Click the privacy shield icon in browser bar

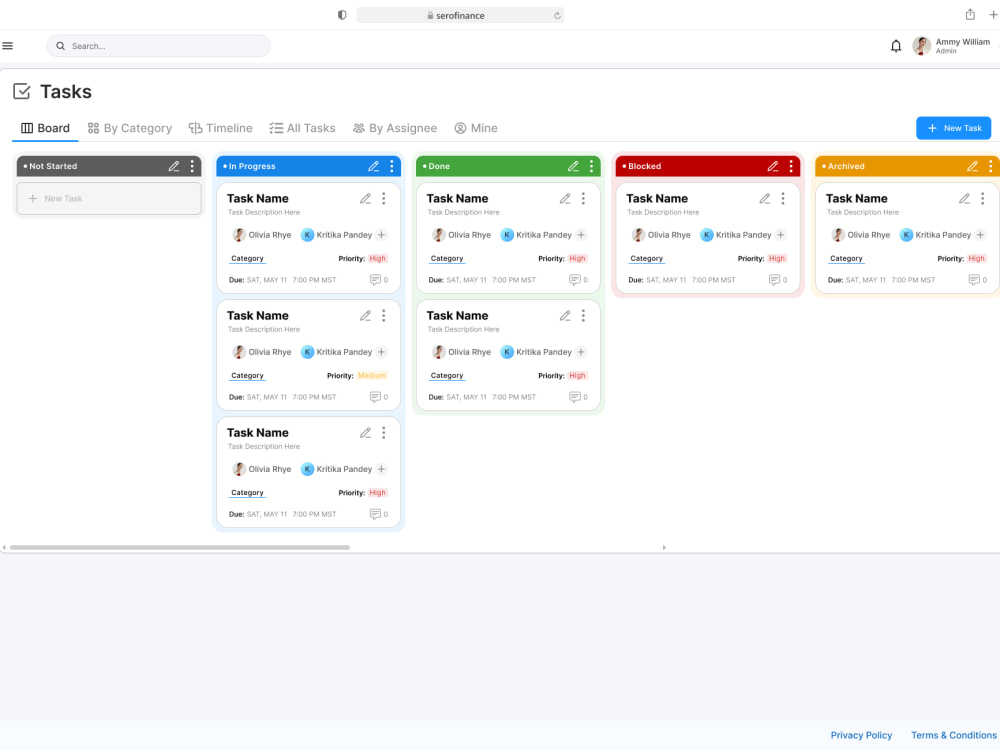(x=342, y=15)
